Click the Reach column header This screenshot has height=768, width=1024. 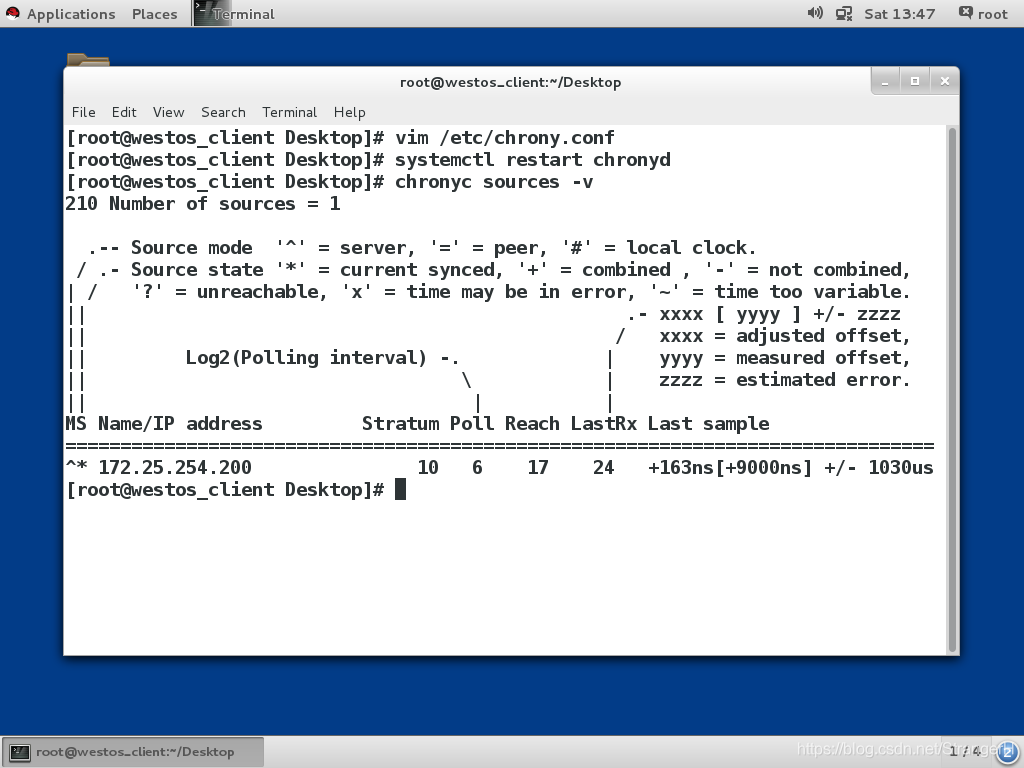click(x=532, y=424)
